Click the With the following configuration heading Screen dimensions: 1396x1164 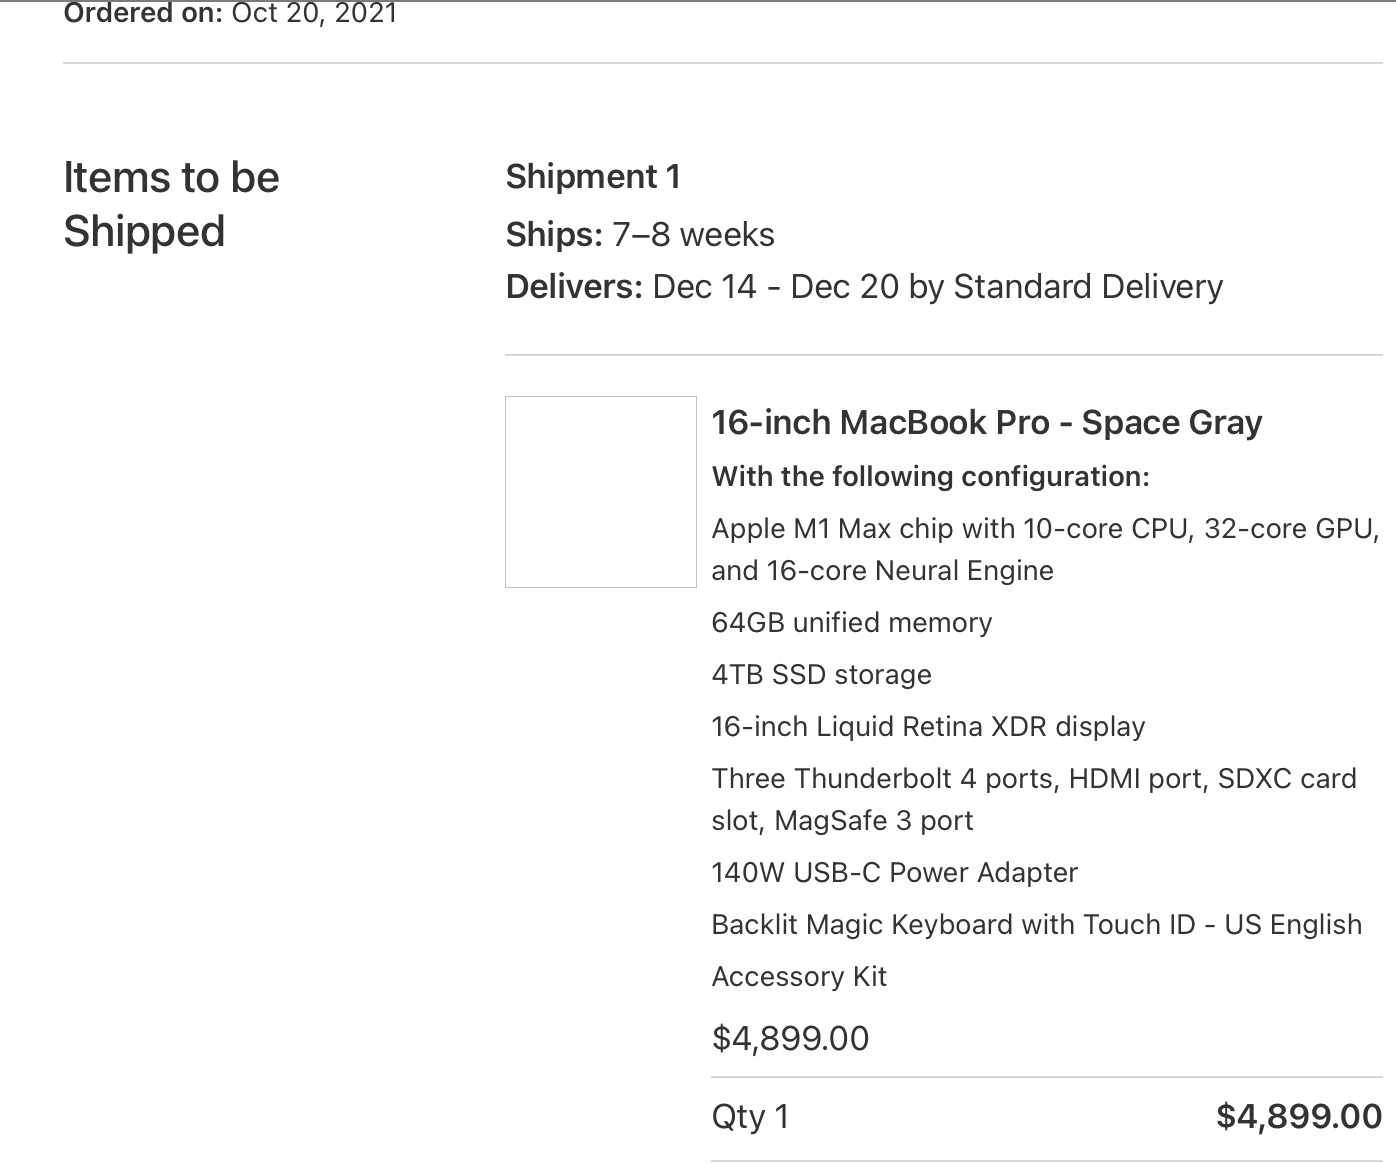[930, 476]
